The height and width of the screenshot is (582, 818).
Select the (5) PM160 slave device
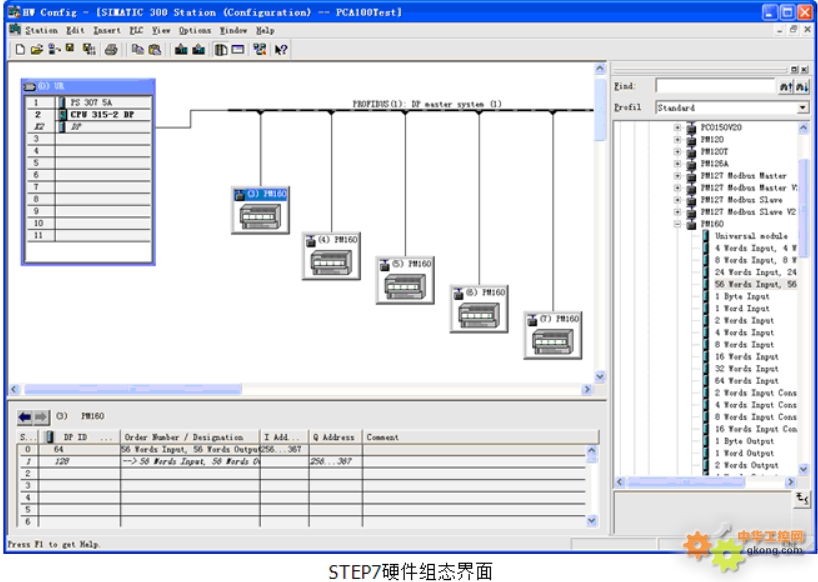[405, 281]
